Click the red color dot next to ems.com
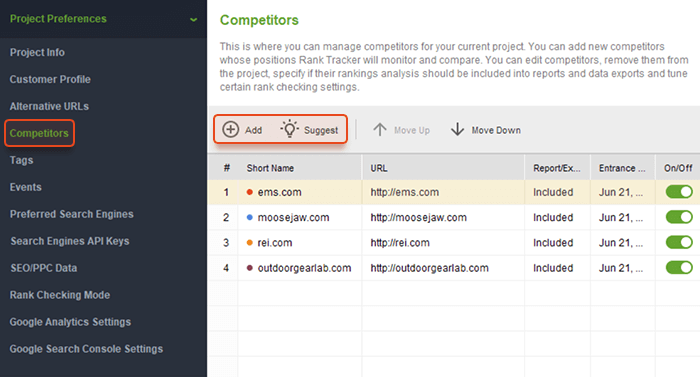700x377 pixels. coord(250,192)
